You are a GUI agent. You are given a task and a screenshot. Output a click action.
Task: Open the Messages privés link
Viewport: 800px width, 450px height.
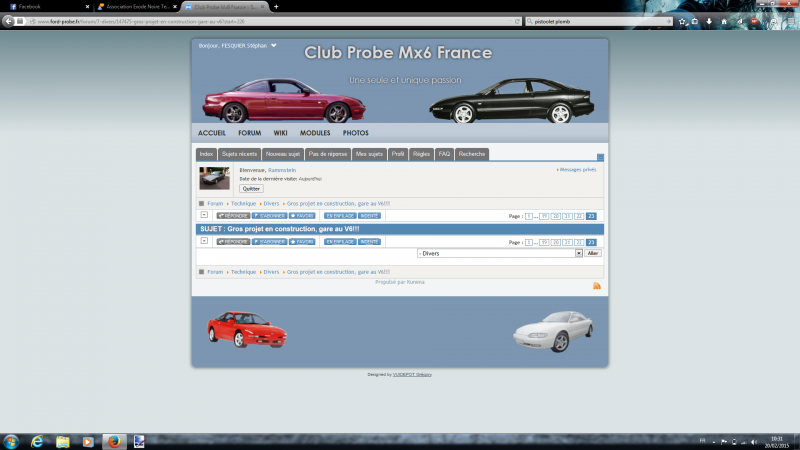(x=578, y=169)
